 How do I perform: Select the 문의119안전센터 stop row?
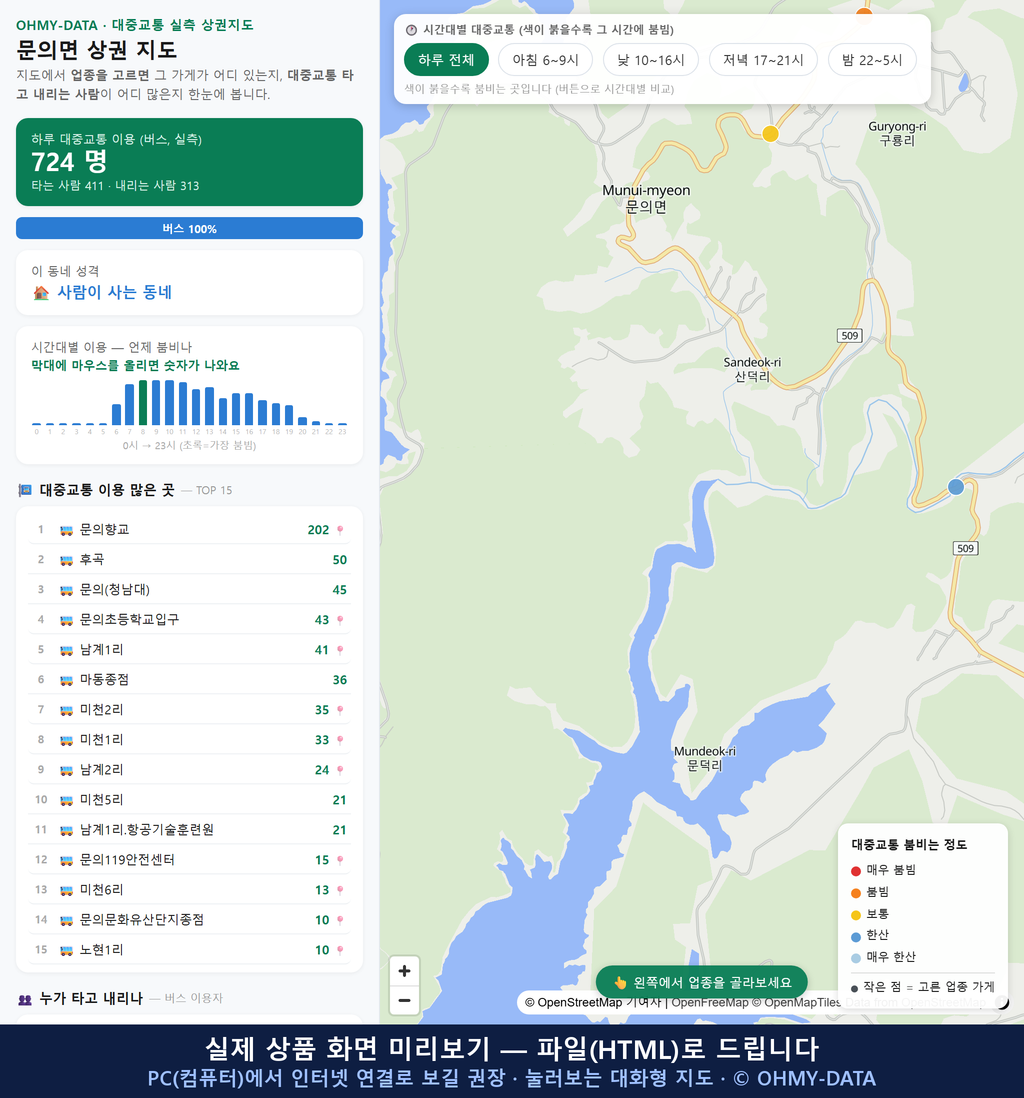[x=189, y=860]
